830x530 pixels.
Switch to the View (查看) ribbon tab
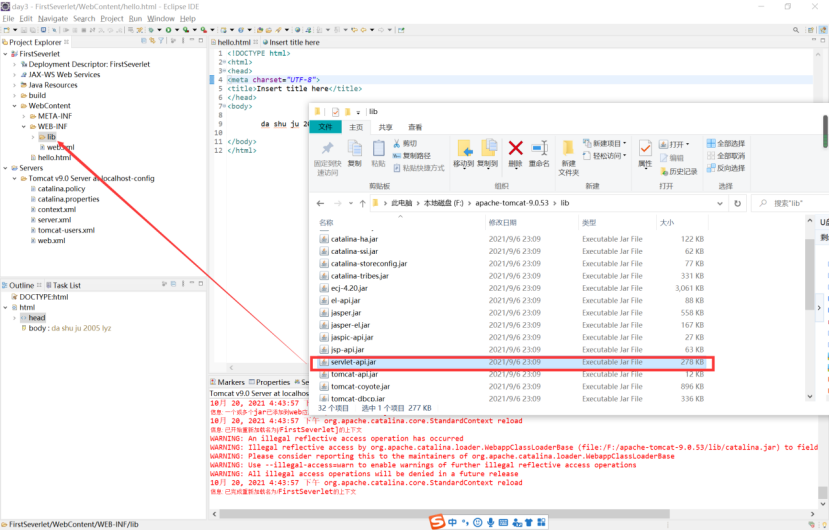[x=415, y=128]
